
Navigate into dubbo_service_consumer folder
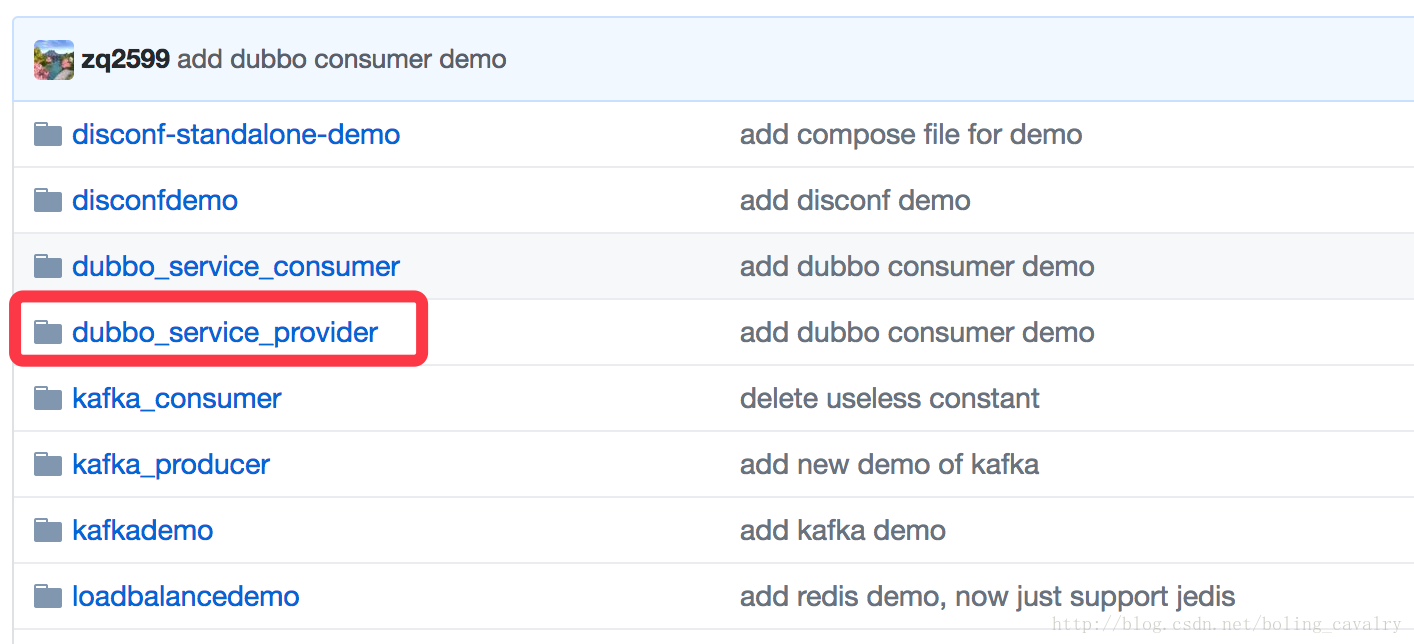(x=236, y=267)
